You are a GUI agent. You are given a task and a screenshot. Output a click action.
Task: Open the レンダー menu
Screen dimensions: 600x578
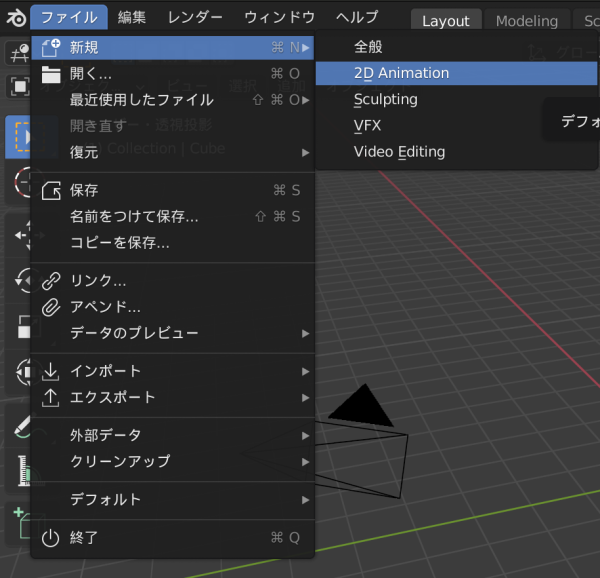196,17
